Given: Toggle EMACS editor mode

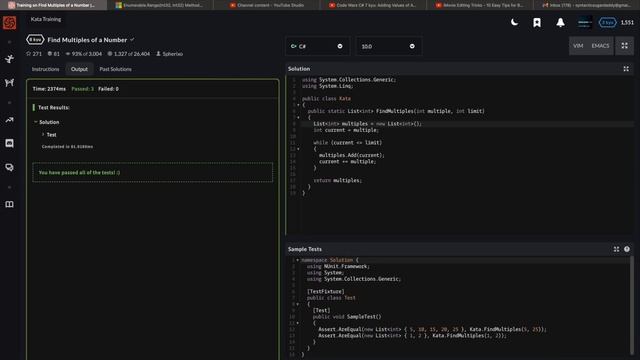Looking at the screenshot, I should point(600,46).
